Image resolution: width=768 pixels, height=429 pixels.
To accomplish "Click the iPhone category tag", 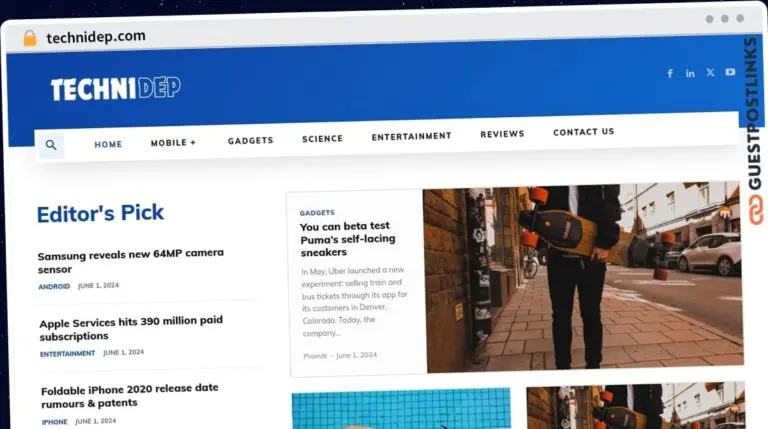I will point(54,422).
